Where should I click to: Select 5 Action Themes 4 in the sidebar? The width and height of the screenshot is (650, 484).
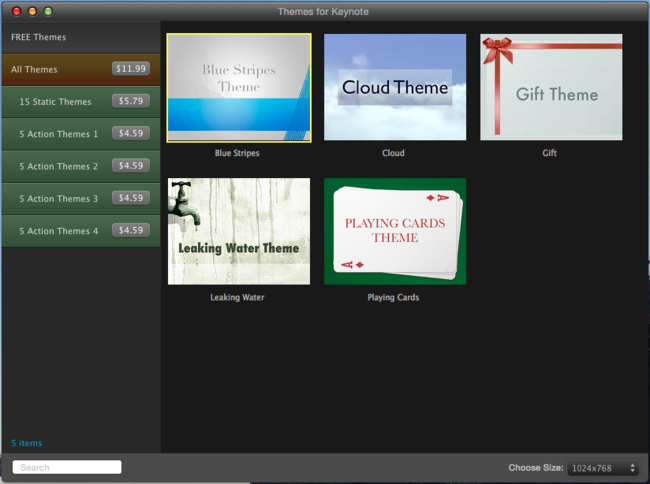tap(81, 231)
